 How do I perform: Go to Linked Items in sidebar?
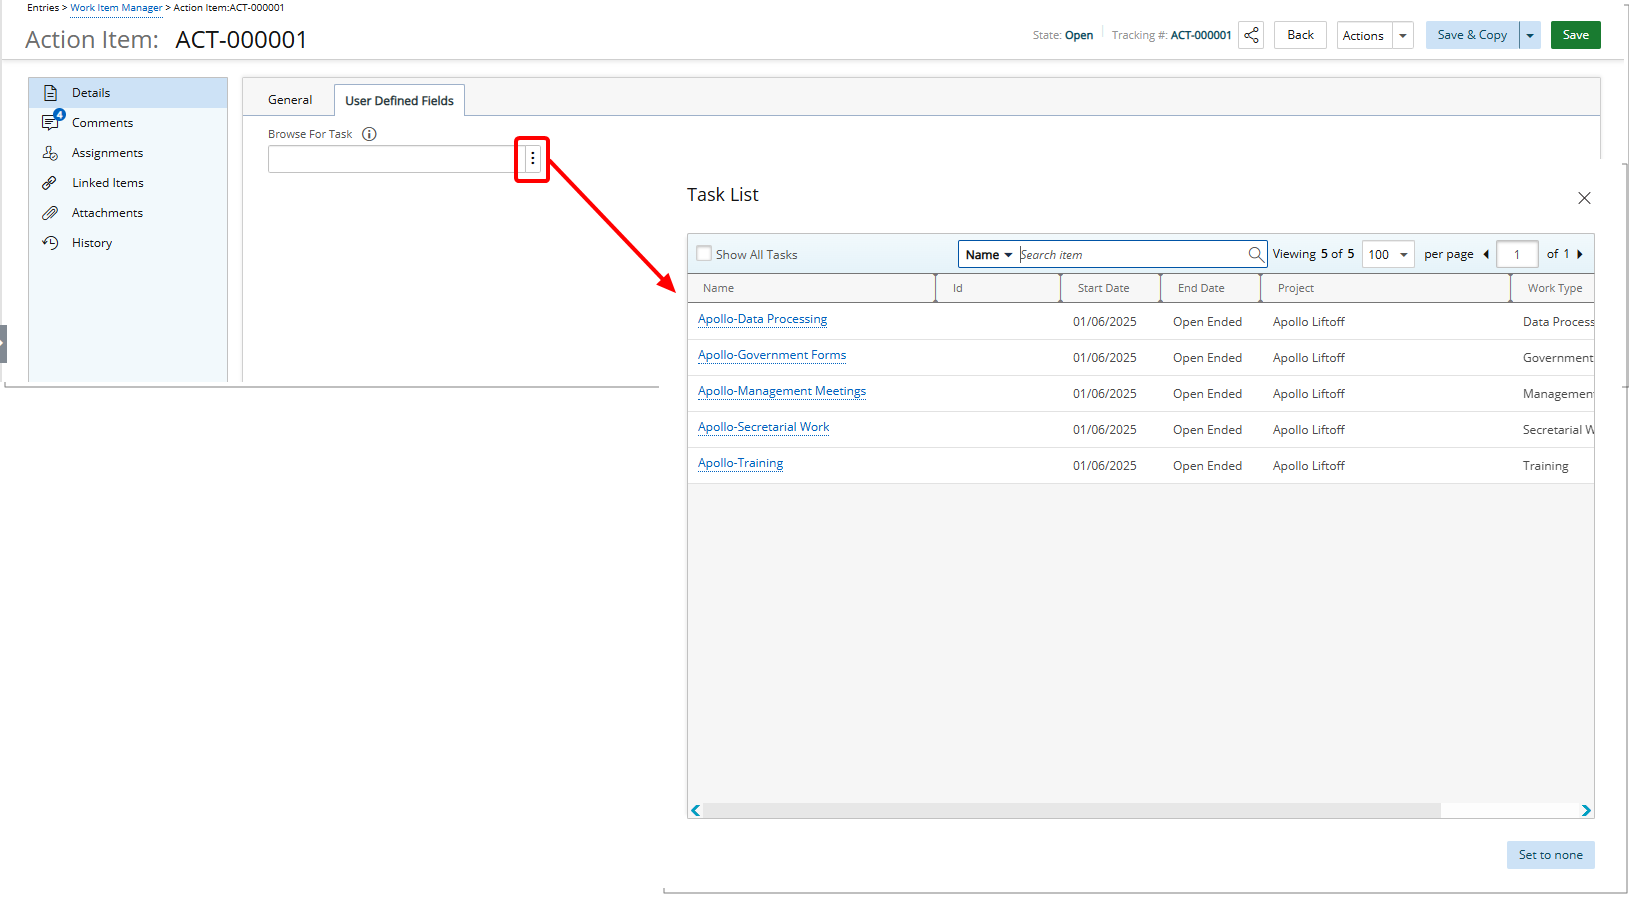click(107, 183)
